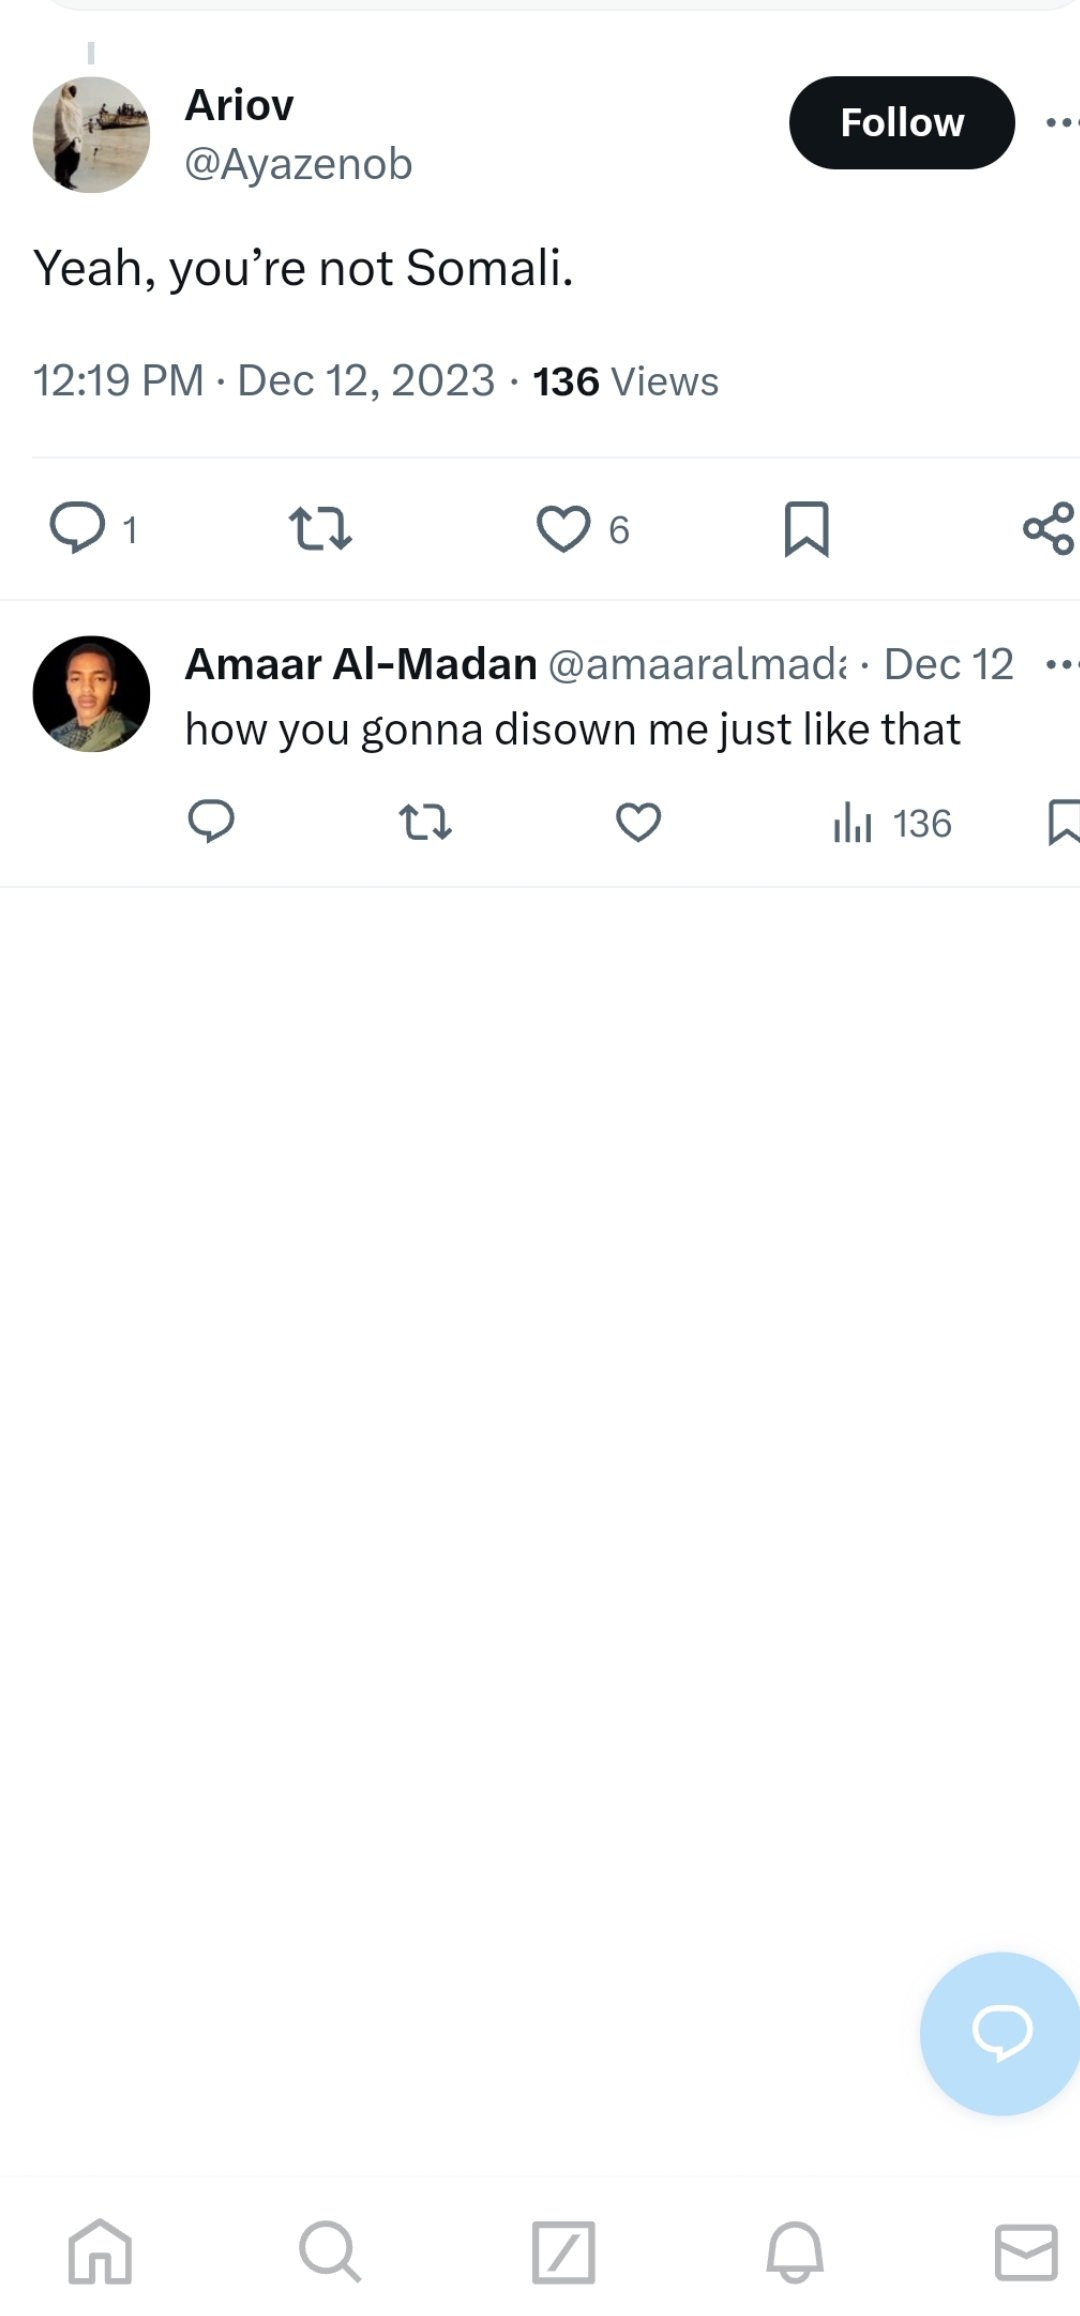View analytics for Amaar's reply
The width and height of the screenshot is (1080, 2316).
coord(891,823)
